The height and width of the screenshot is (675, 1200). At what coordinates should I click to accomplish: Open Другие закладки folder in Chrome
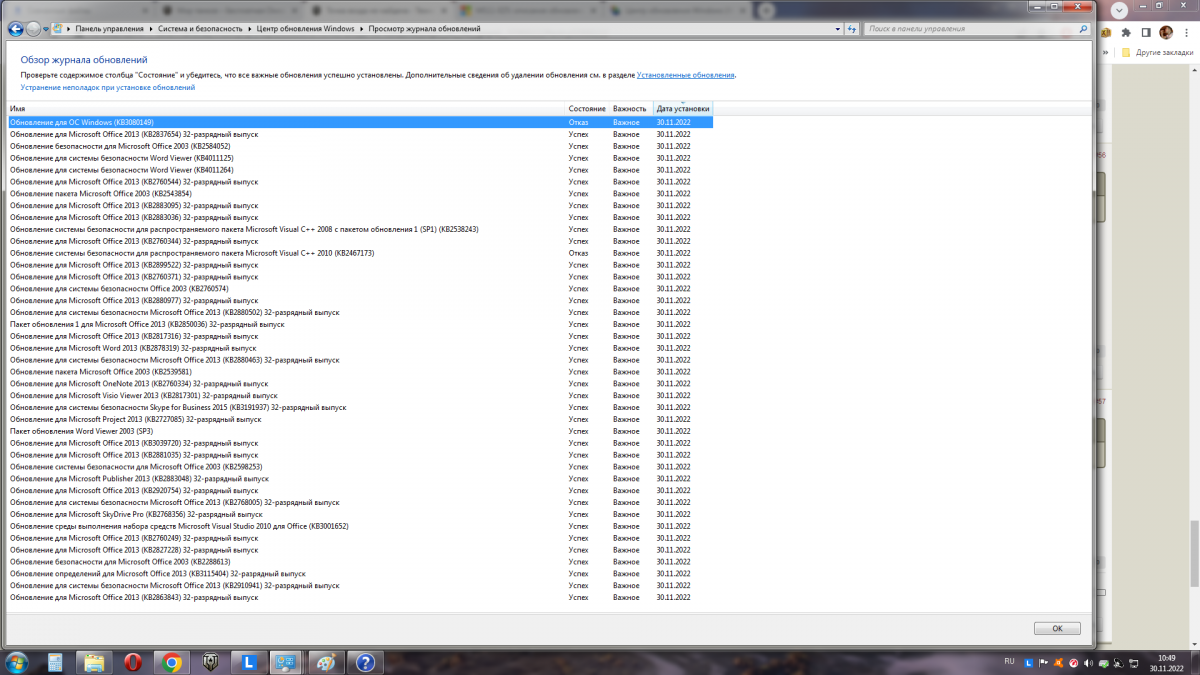[x=1156, y=52]
